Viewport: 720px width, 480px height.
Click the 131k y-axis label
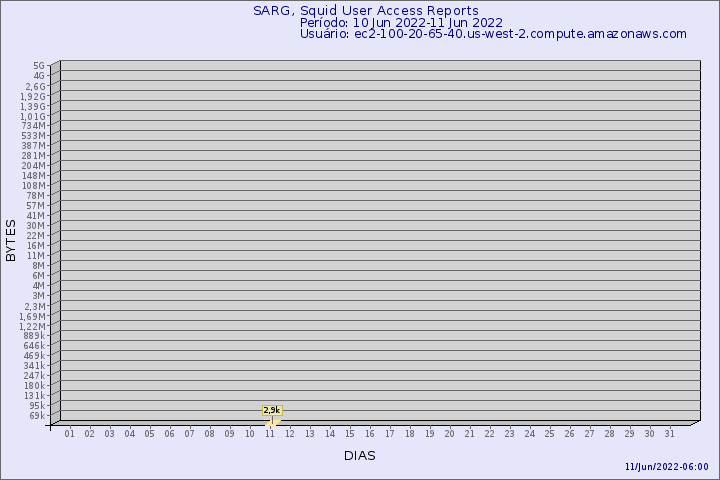tap(34, 395)
